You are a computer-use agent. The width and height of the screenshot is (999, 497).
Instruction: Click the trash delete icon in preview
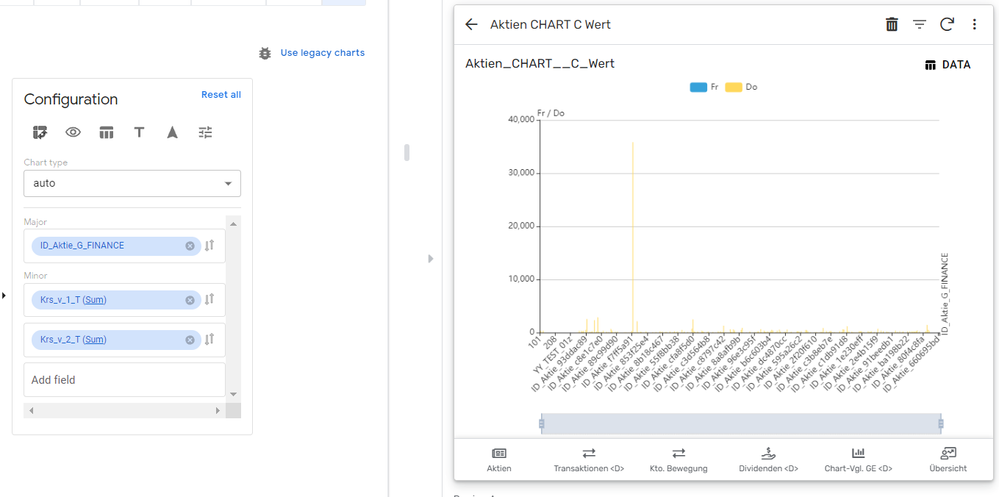tap(892, 25)
